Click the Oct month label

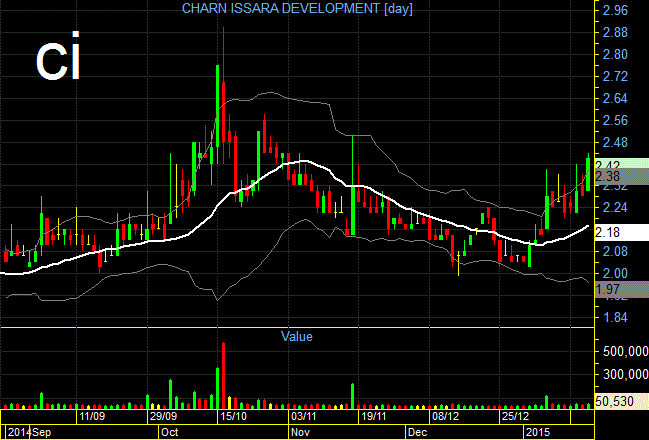pyautogui.click(x=170, y=433)
